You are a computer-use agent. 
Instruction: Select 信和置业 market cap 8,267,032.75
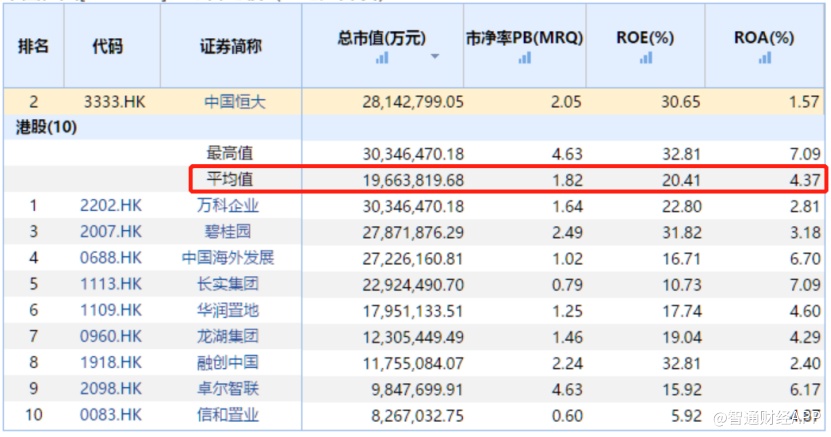[x=418, y=415]
